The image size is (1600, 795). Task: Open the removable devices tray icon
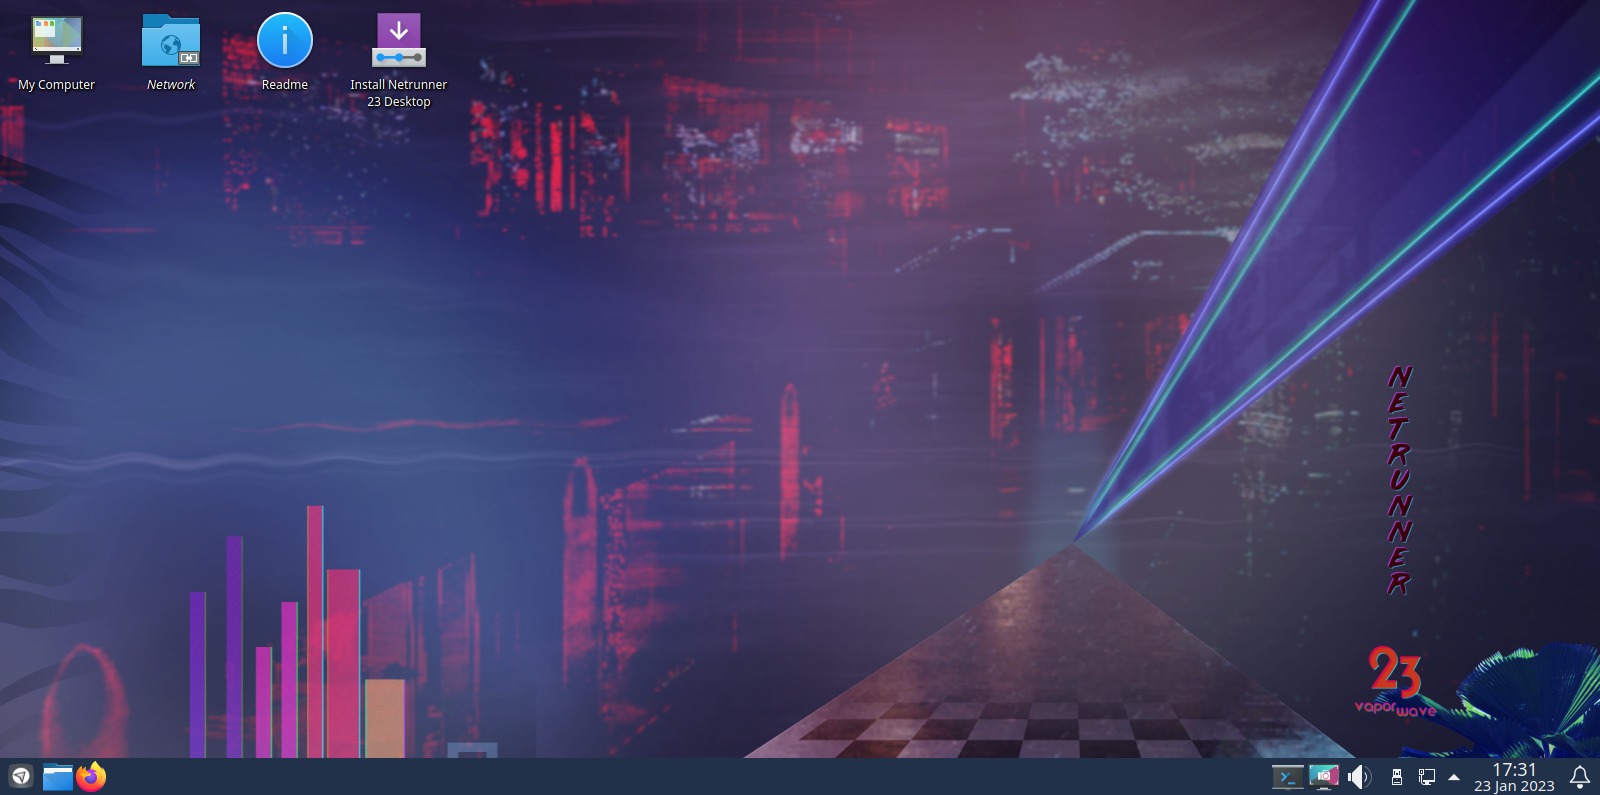point(1397,777)
